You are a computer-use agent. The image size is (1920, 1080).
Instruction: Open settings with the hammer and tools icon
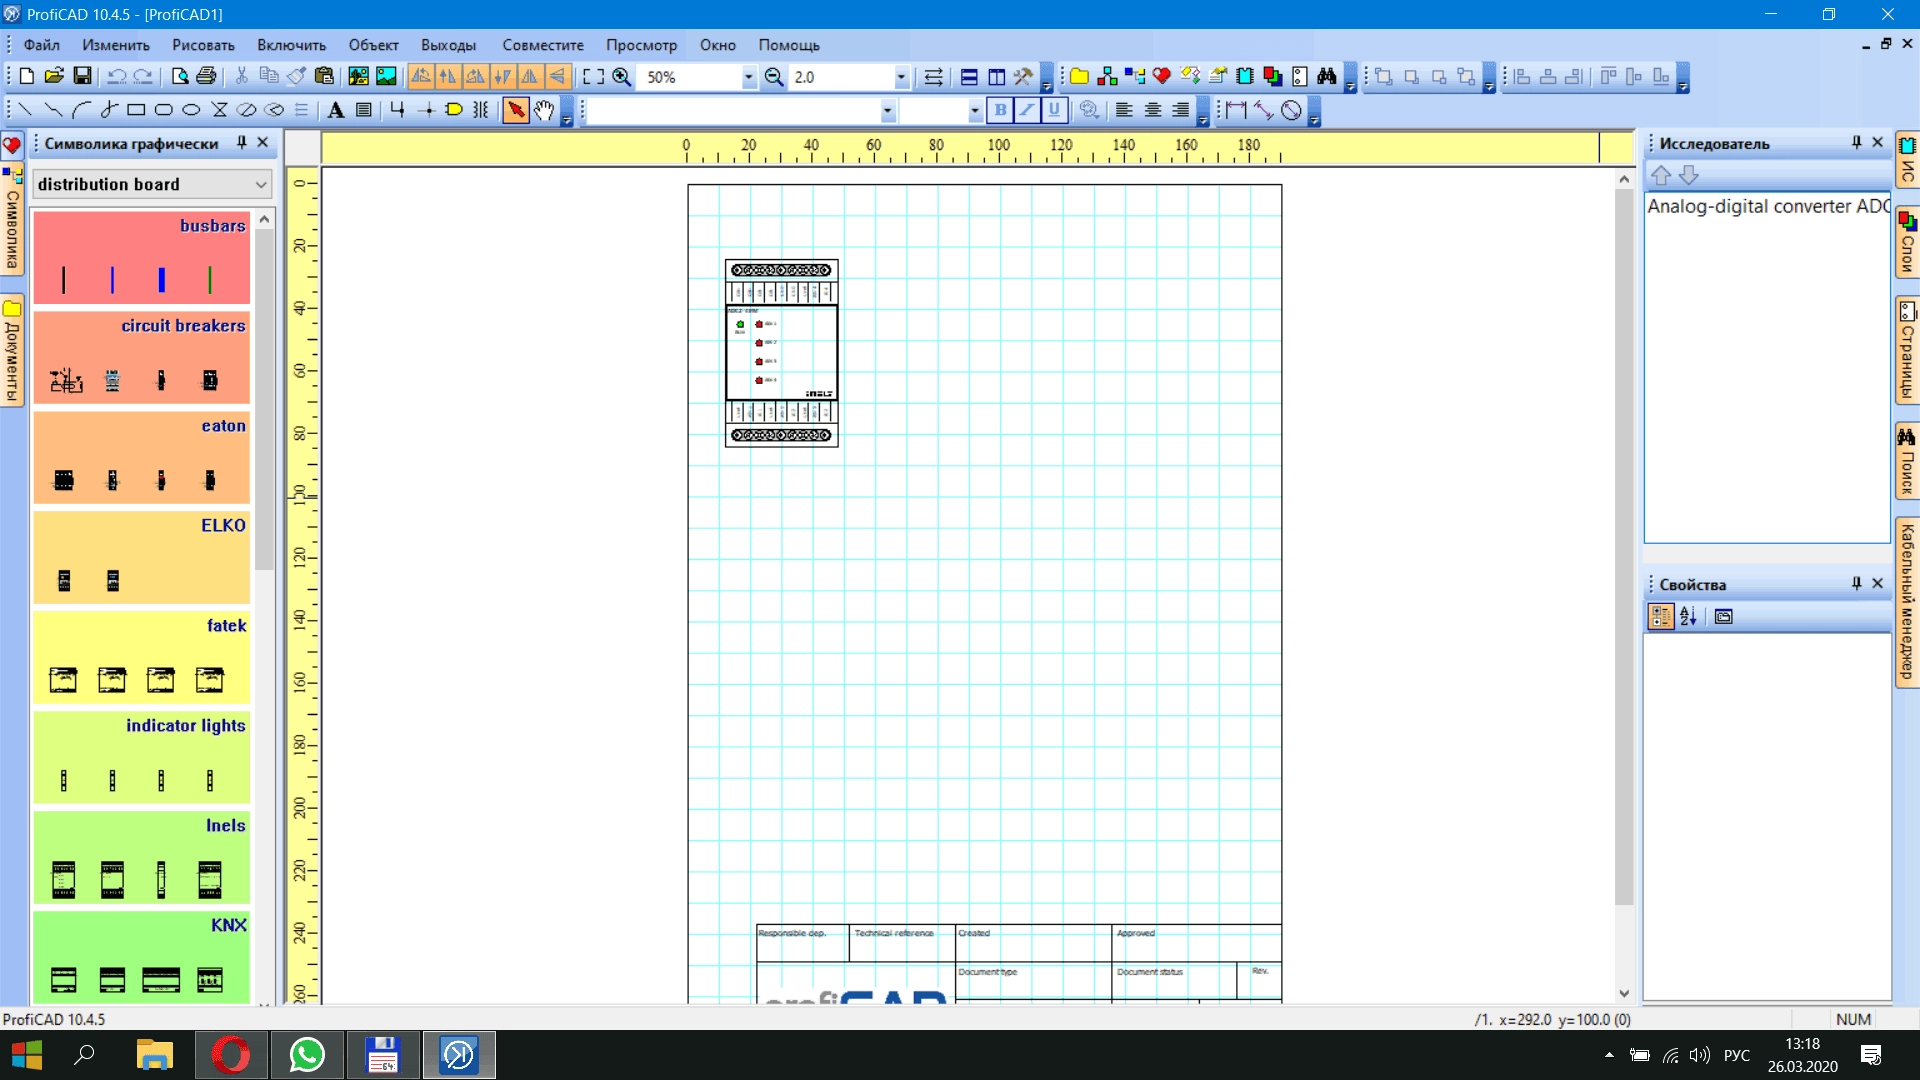(1024, 77)
